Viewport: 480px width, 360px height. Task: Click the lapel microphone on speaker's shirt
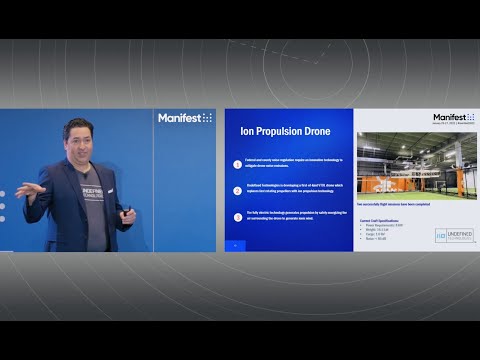pyautogui.click(x=85, y=175)
